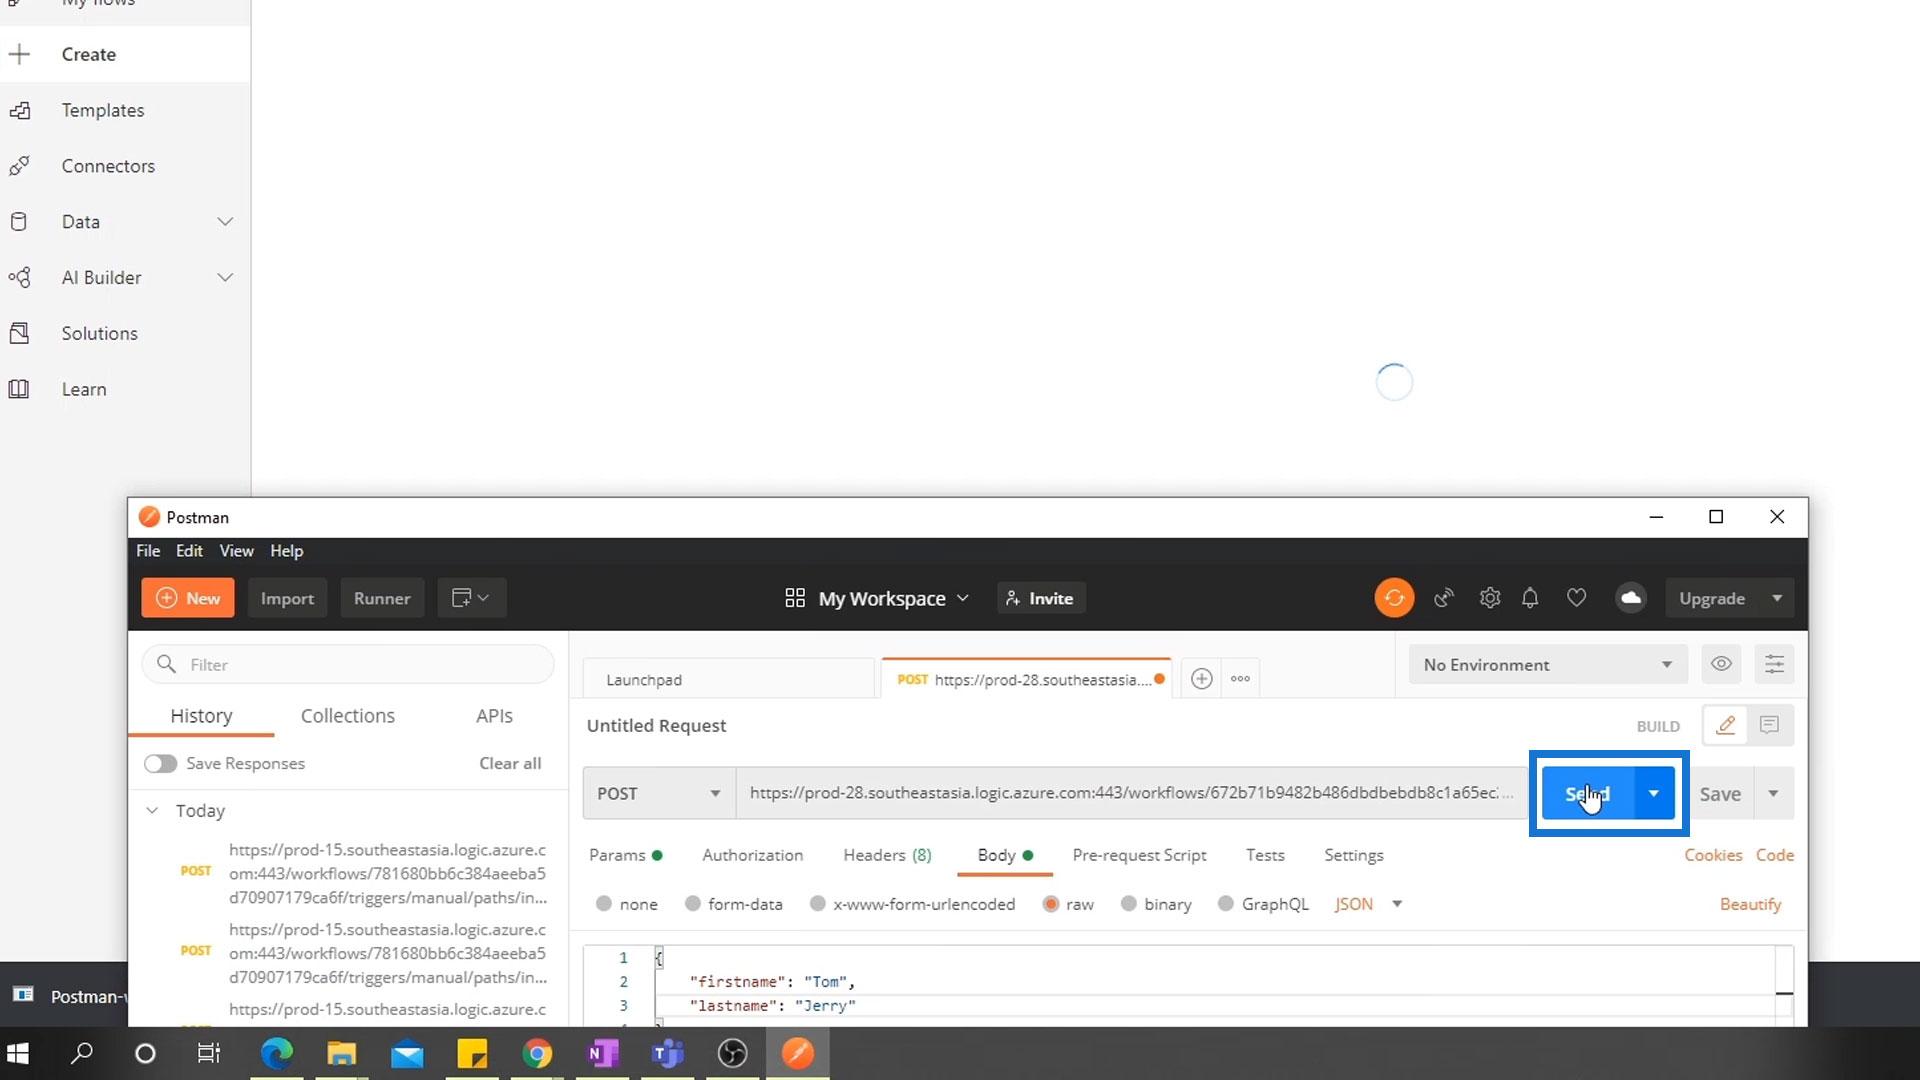
Task: Click the Import button
Action: click(x=287, y=598)
